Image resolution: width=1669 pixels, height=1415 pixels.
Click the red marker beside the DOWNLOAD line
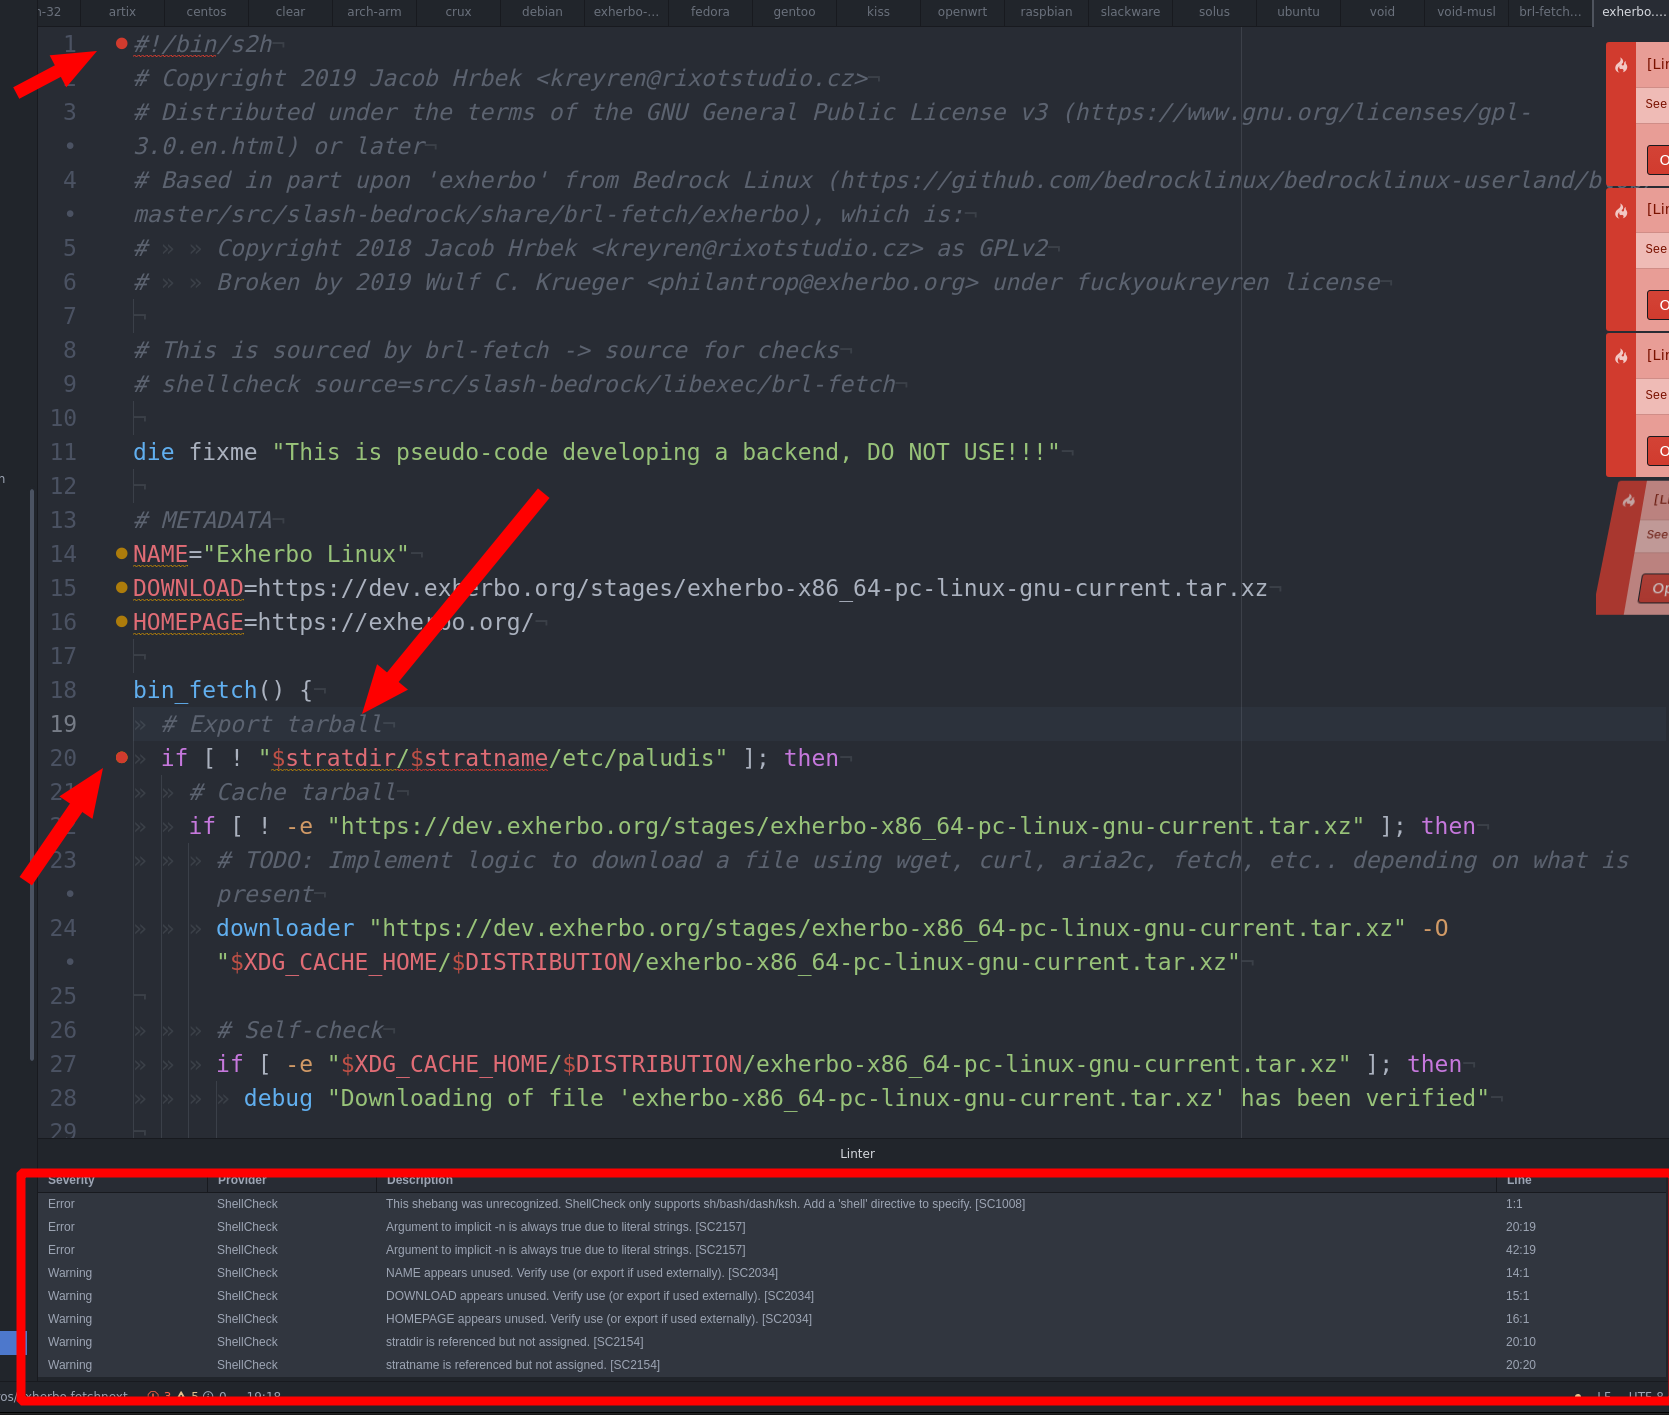pos(121,587)
